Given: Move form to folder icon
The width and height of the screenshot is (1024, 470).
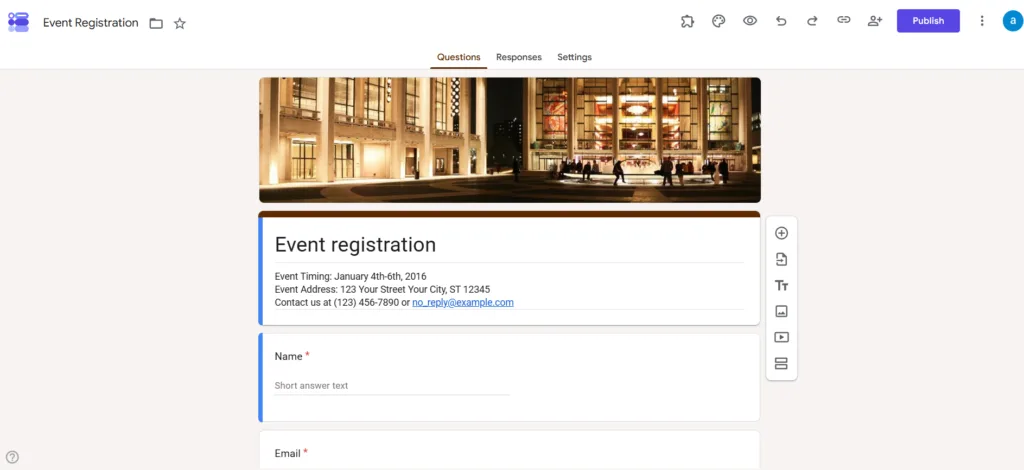Looking at the screenshot, I should [x=156, y=24].
